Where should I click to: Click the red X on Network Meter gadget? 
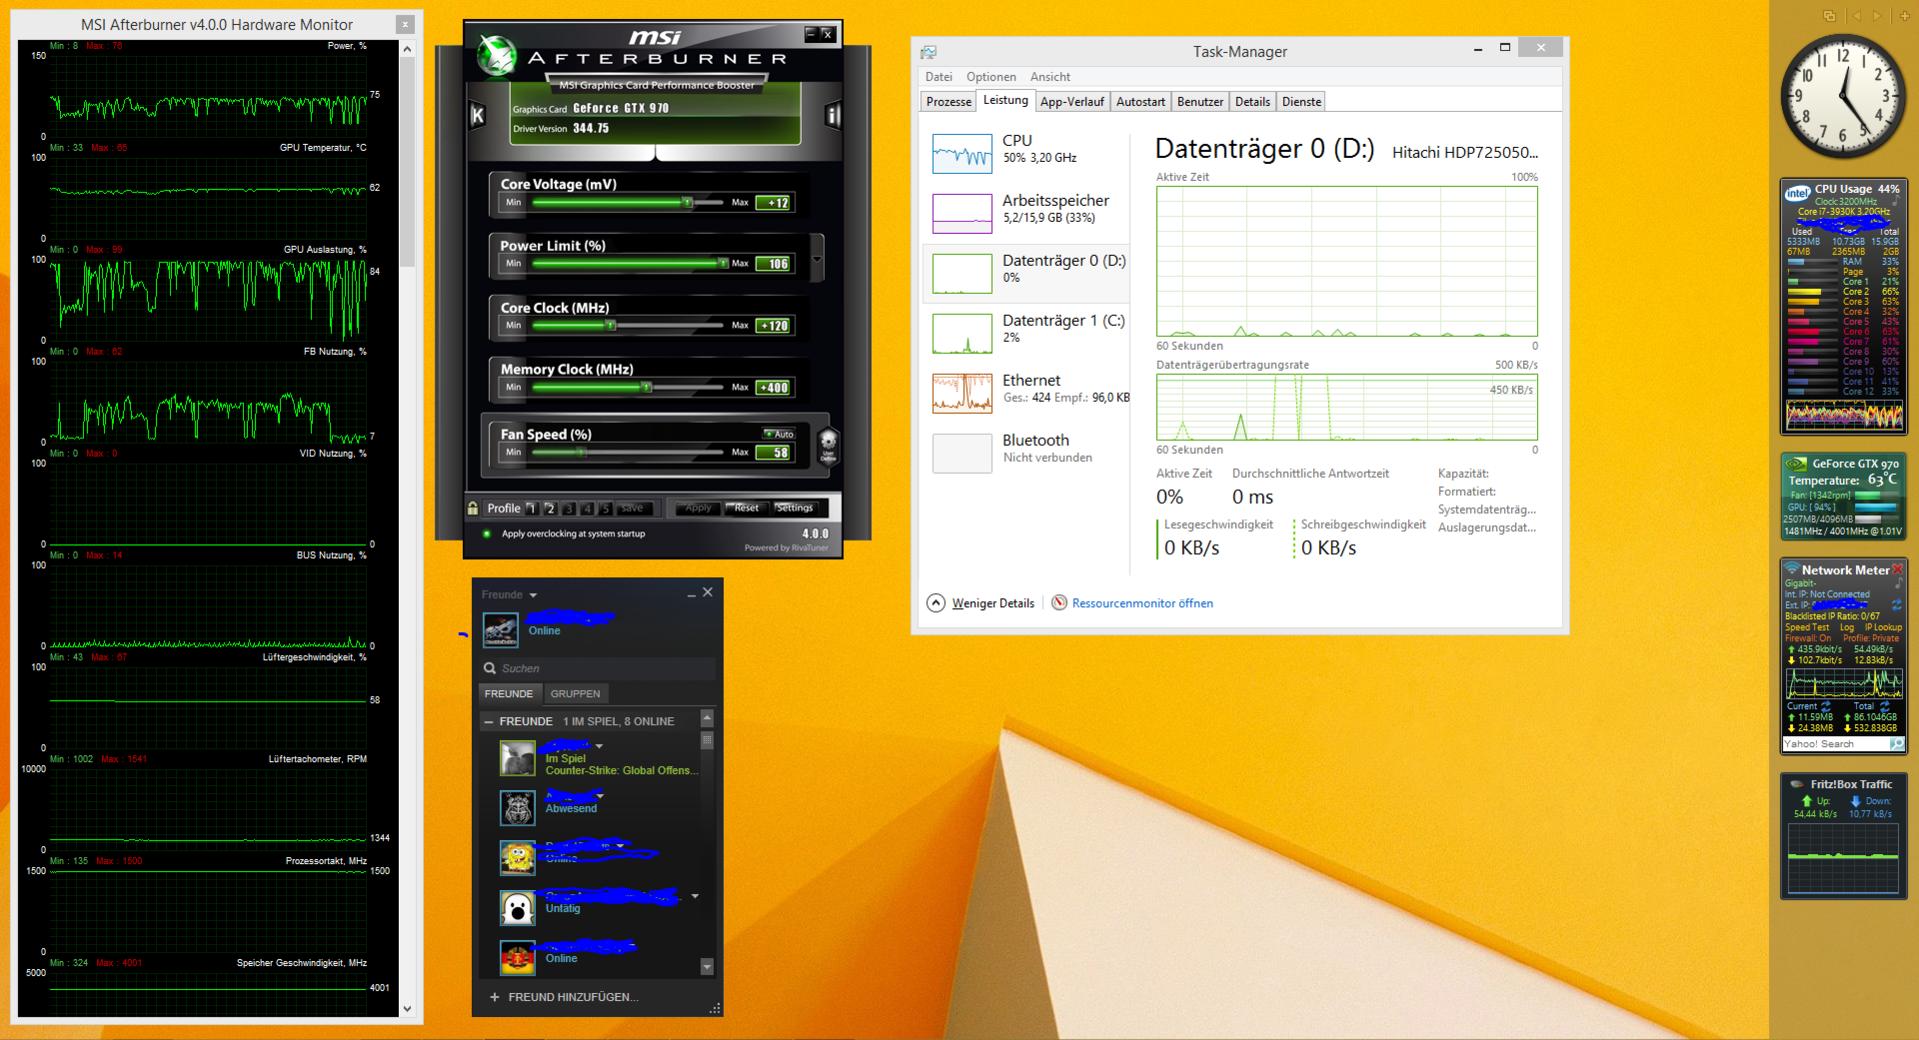(x=1897, y=569)
